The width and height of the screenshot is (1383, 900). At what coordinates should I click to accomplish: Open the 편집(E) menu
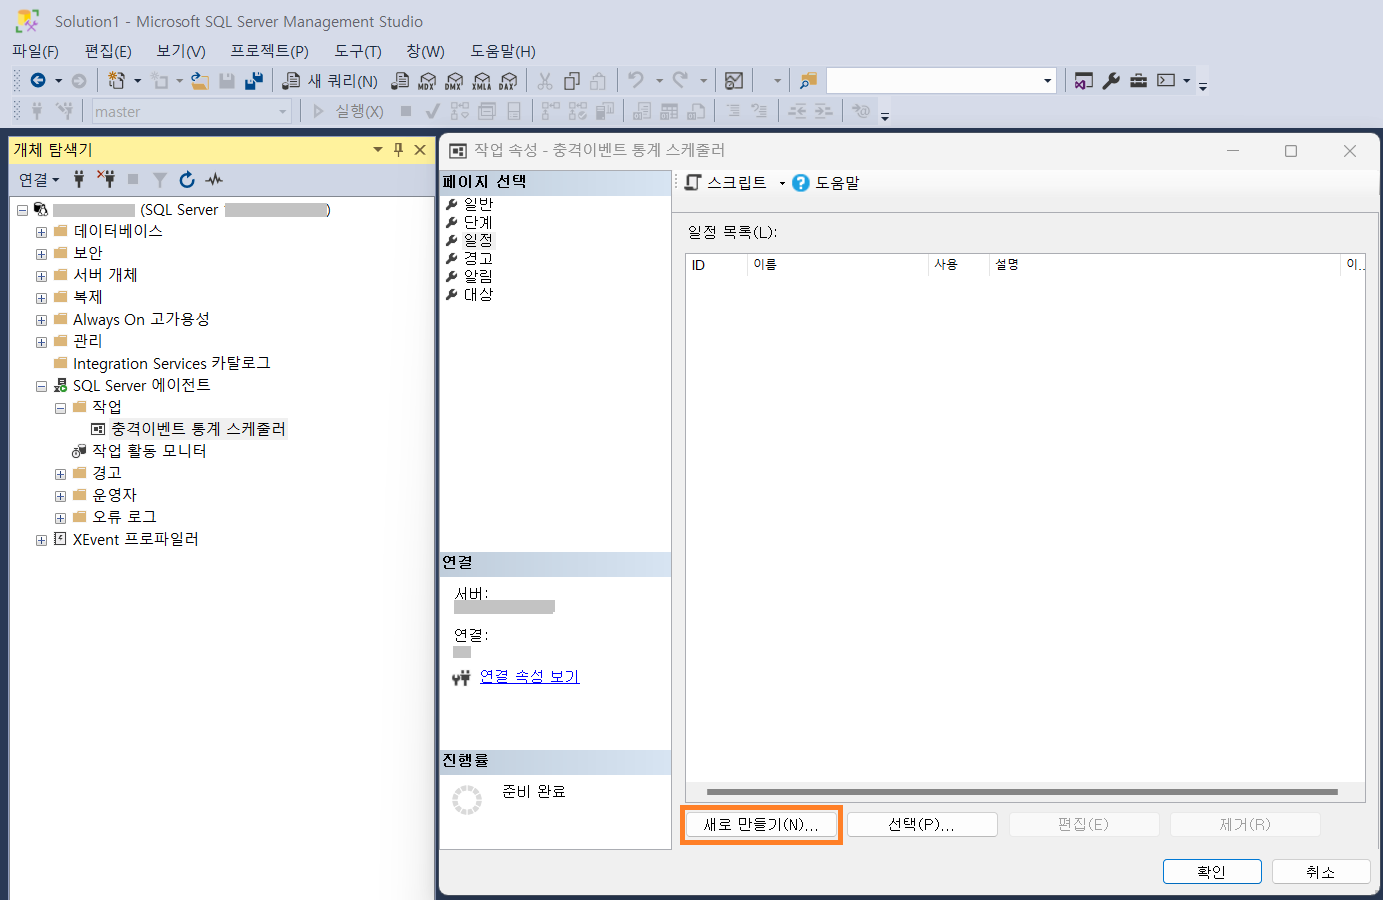tap(108, 51)
